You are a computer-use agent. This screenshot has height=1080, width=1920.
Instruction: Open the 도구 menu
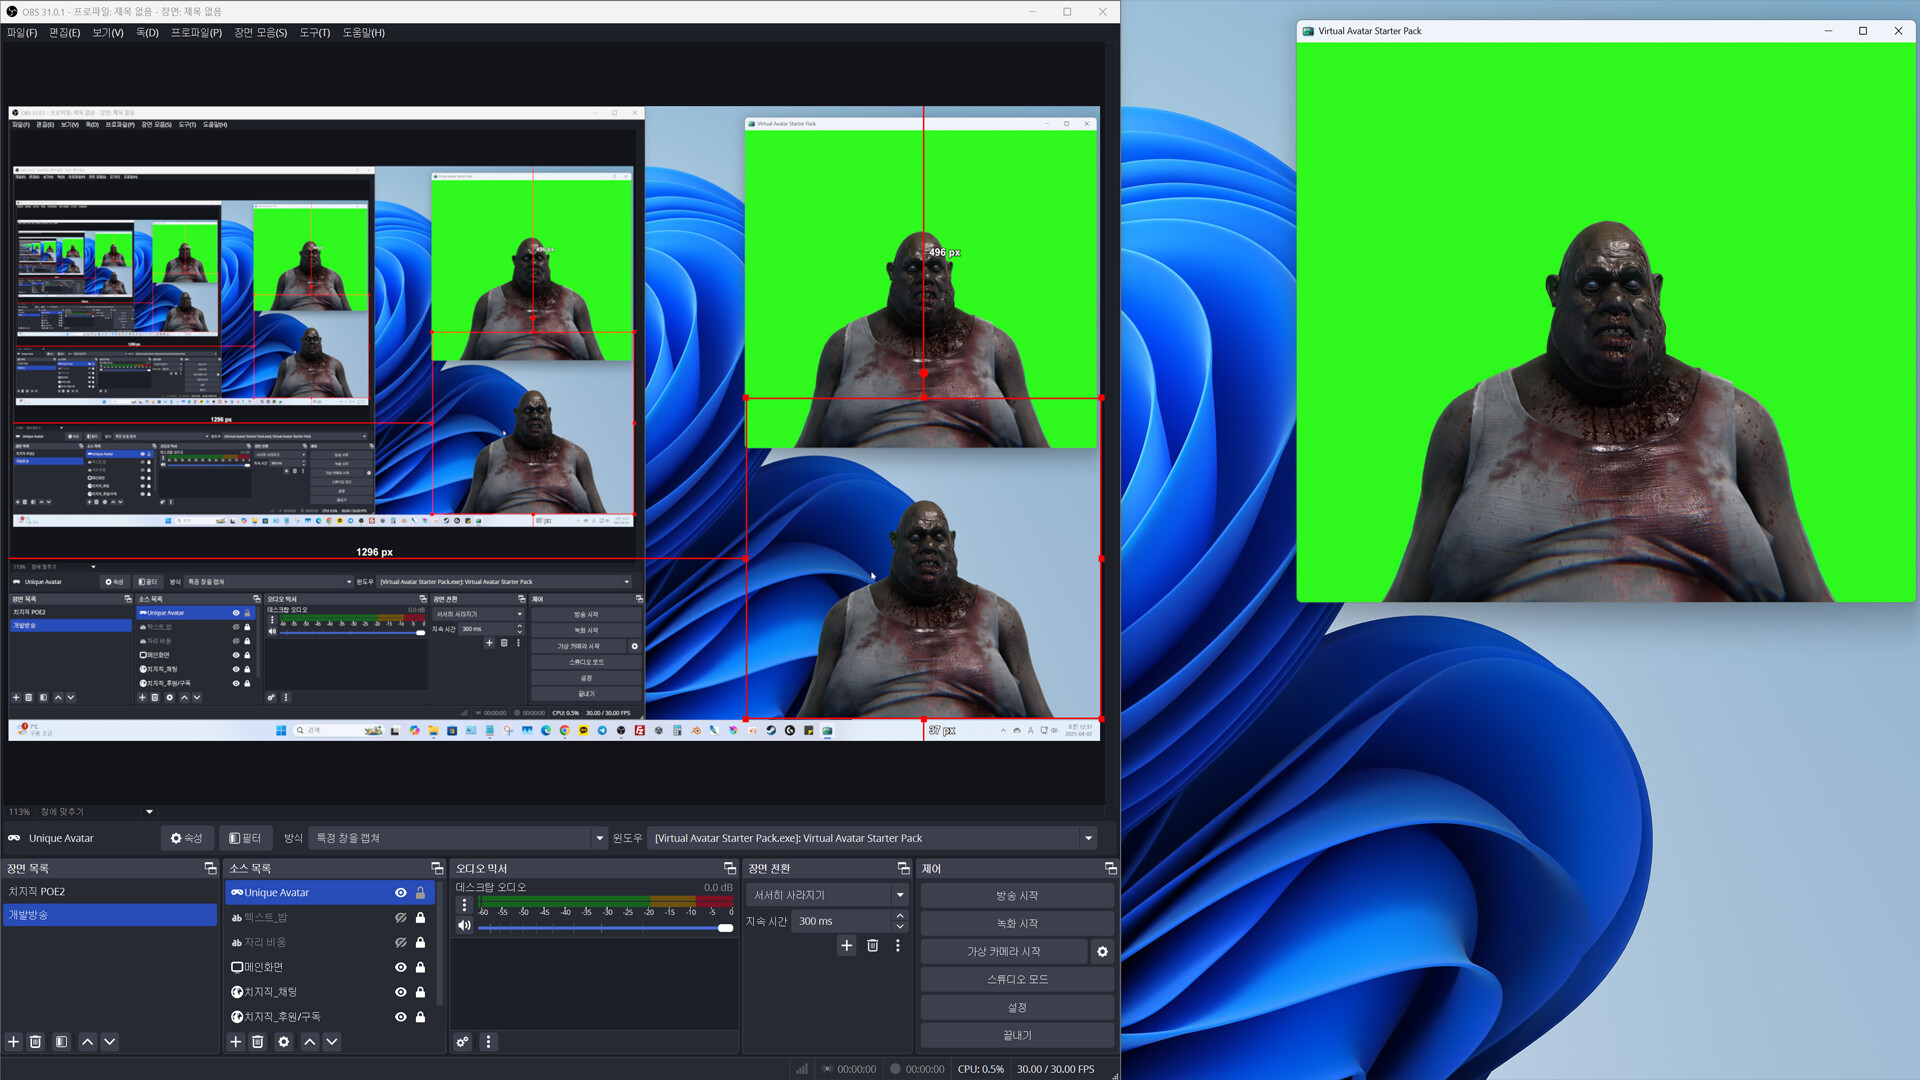coord(313,32)
